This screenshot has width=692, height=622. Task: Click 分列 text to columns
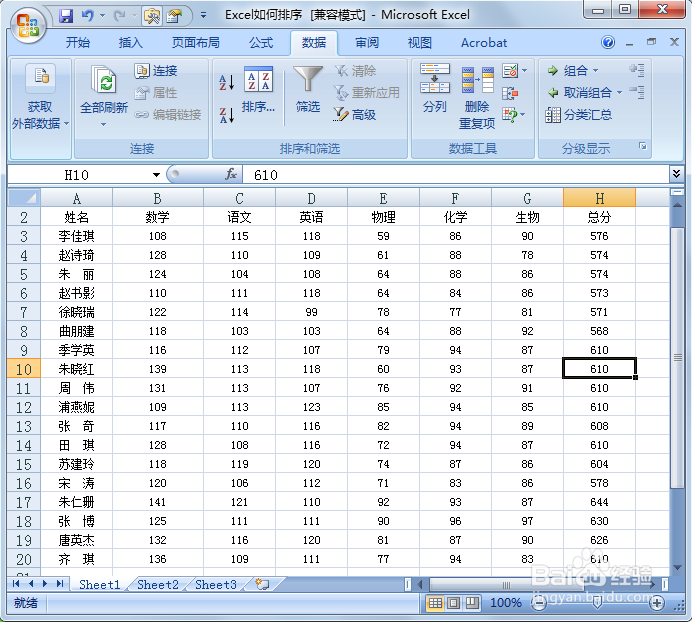pyautogui.click(x=435, y=88)
